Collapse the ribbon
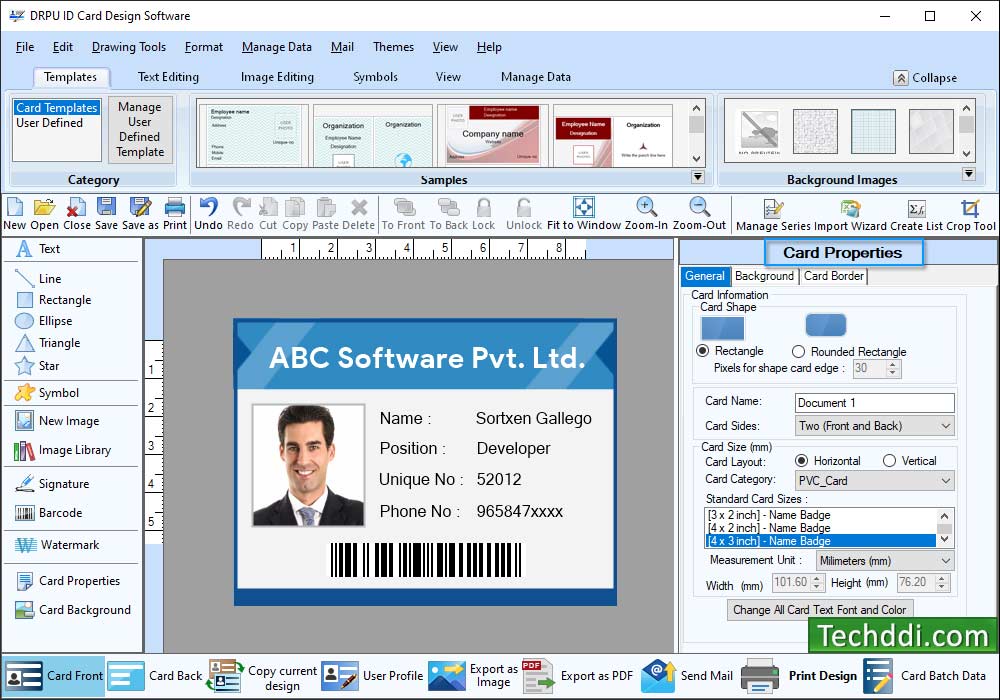Screen dimensions: 1000x700 point(925,78)
